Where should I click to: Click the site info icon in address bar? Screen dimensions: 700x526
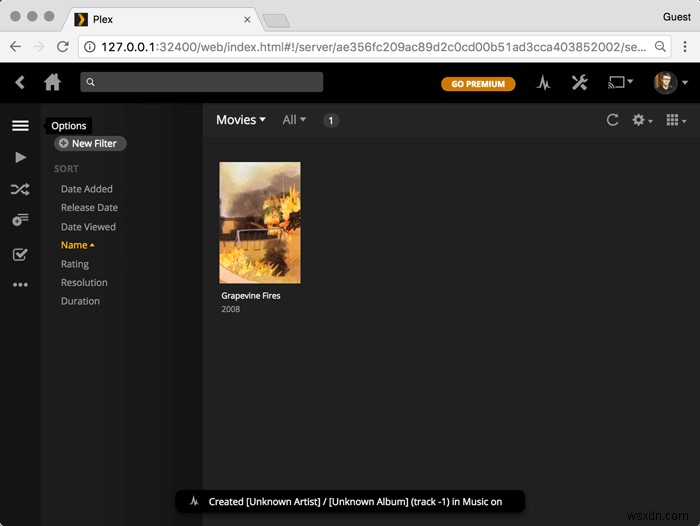[90, 47]
